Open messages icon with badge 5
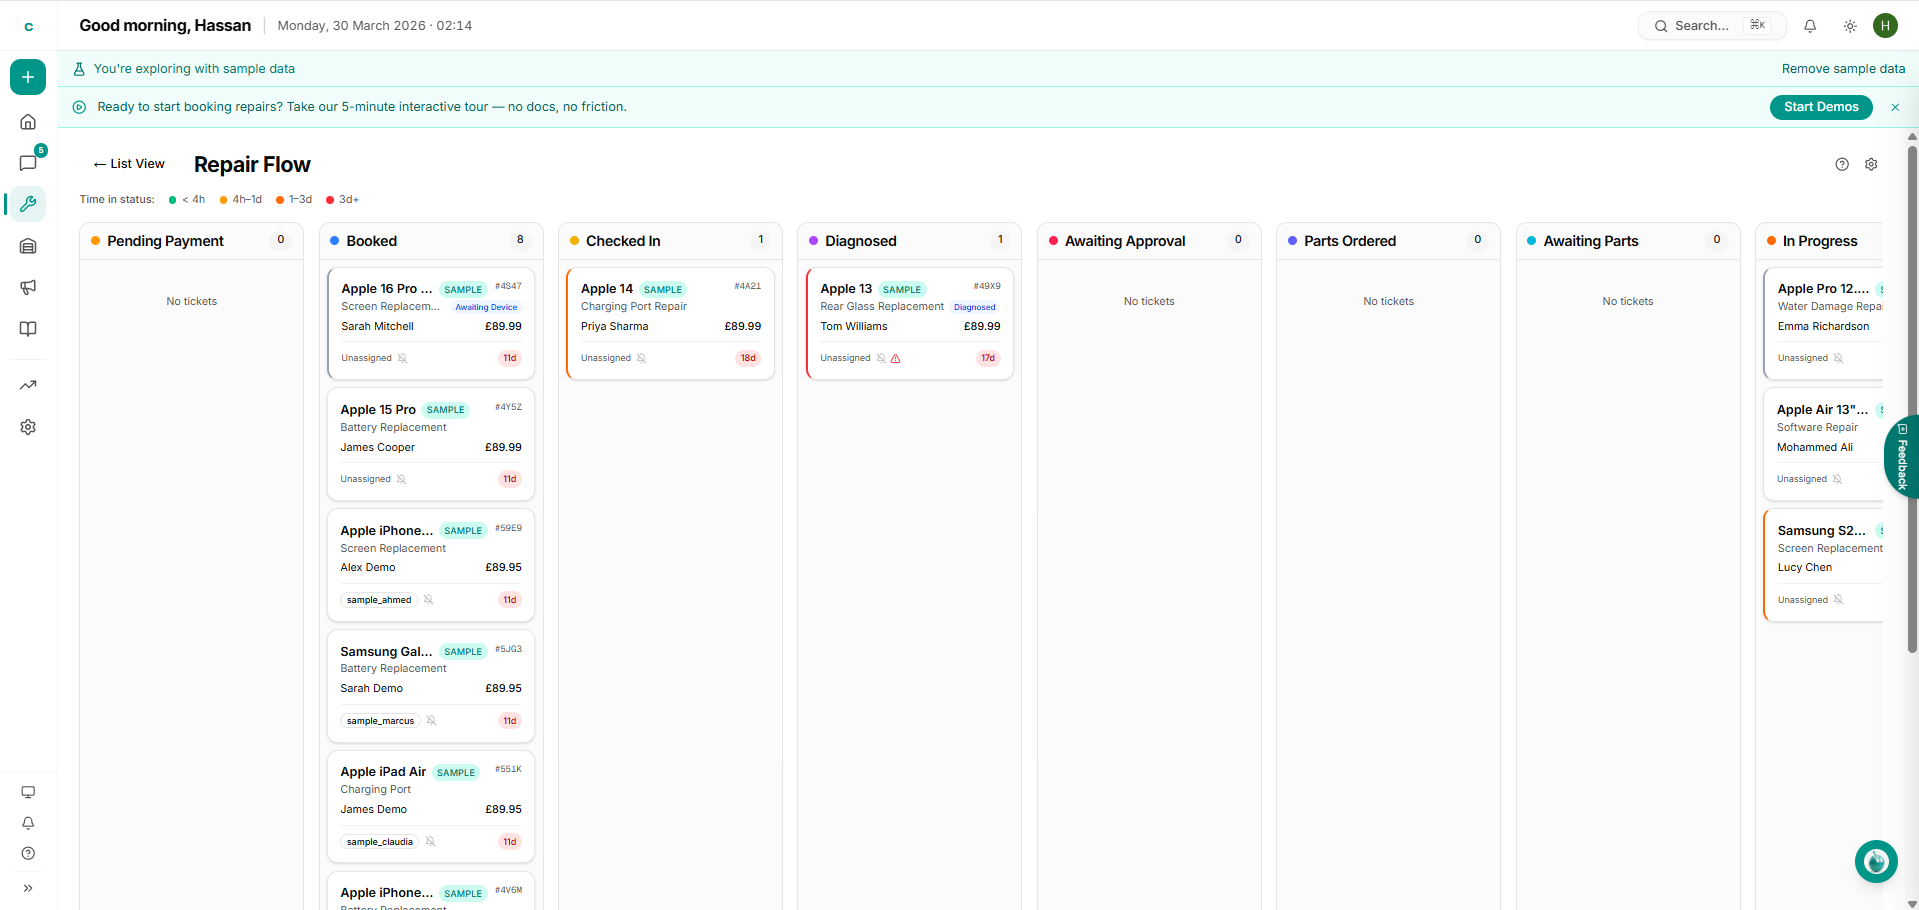Screen dimensions: 1919x910 pos(28,163)
